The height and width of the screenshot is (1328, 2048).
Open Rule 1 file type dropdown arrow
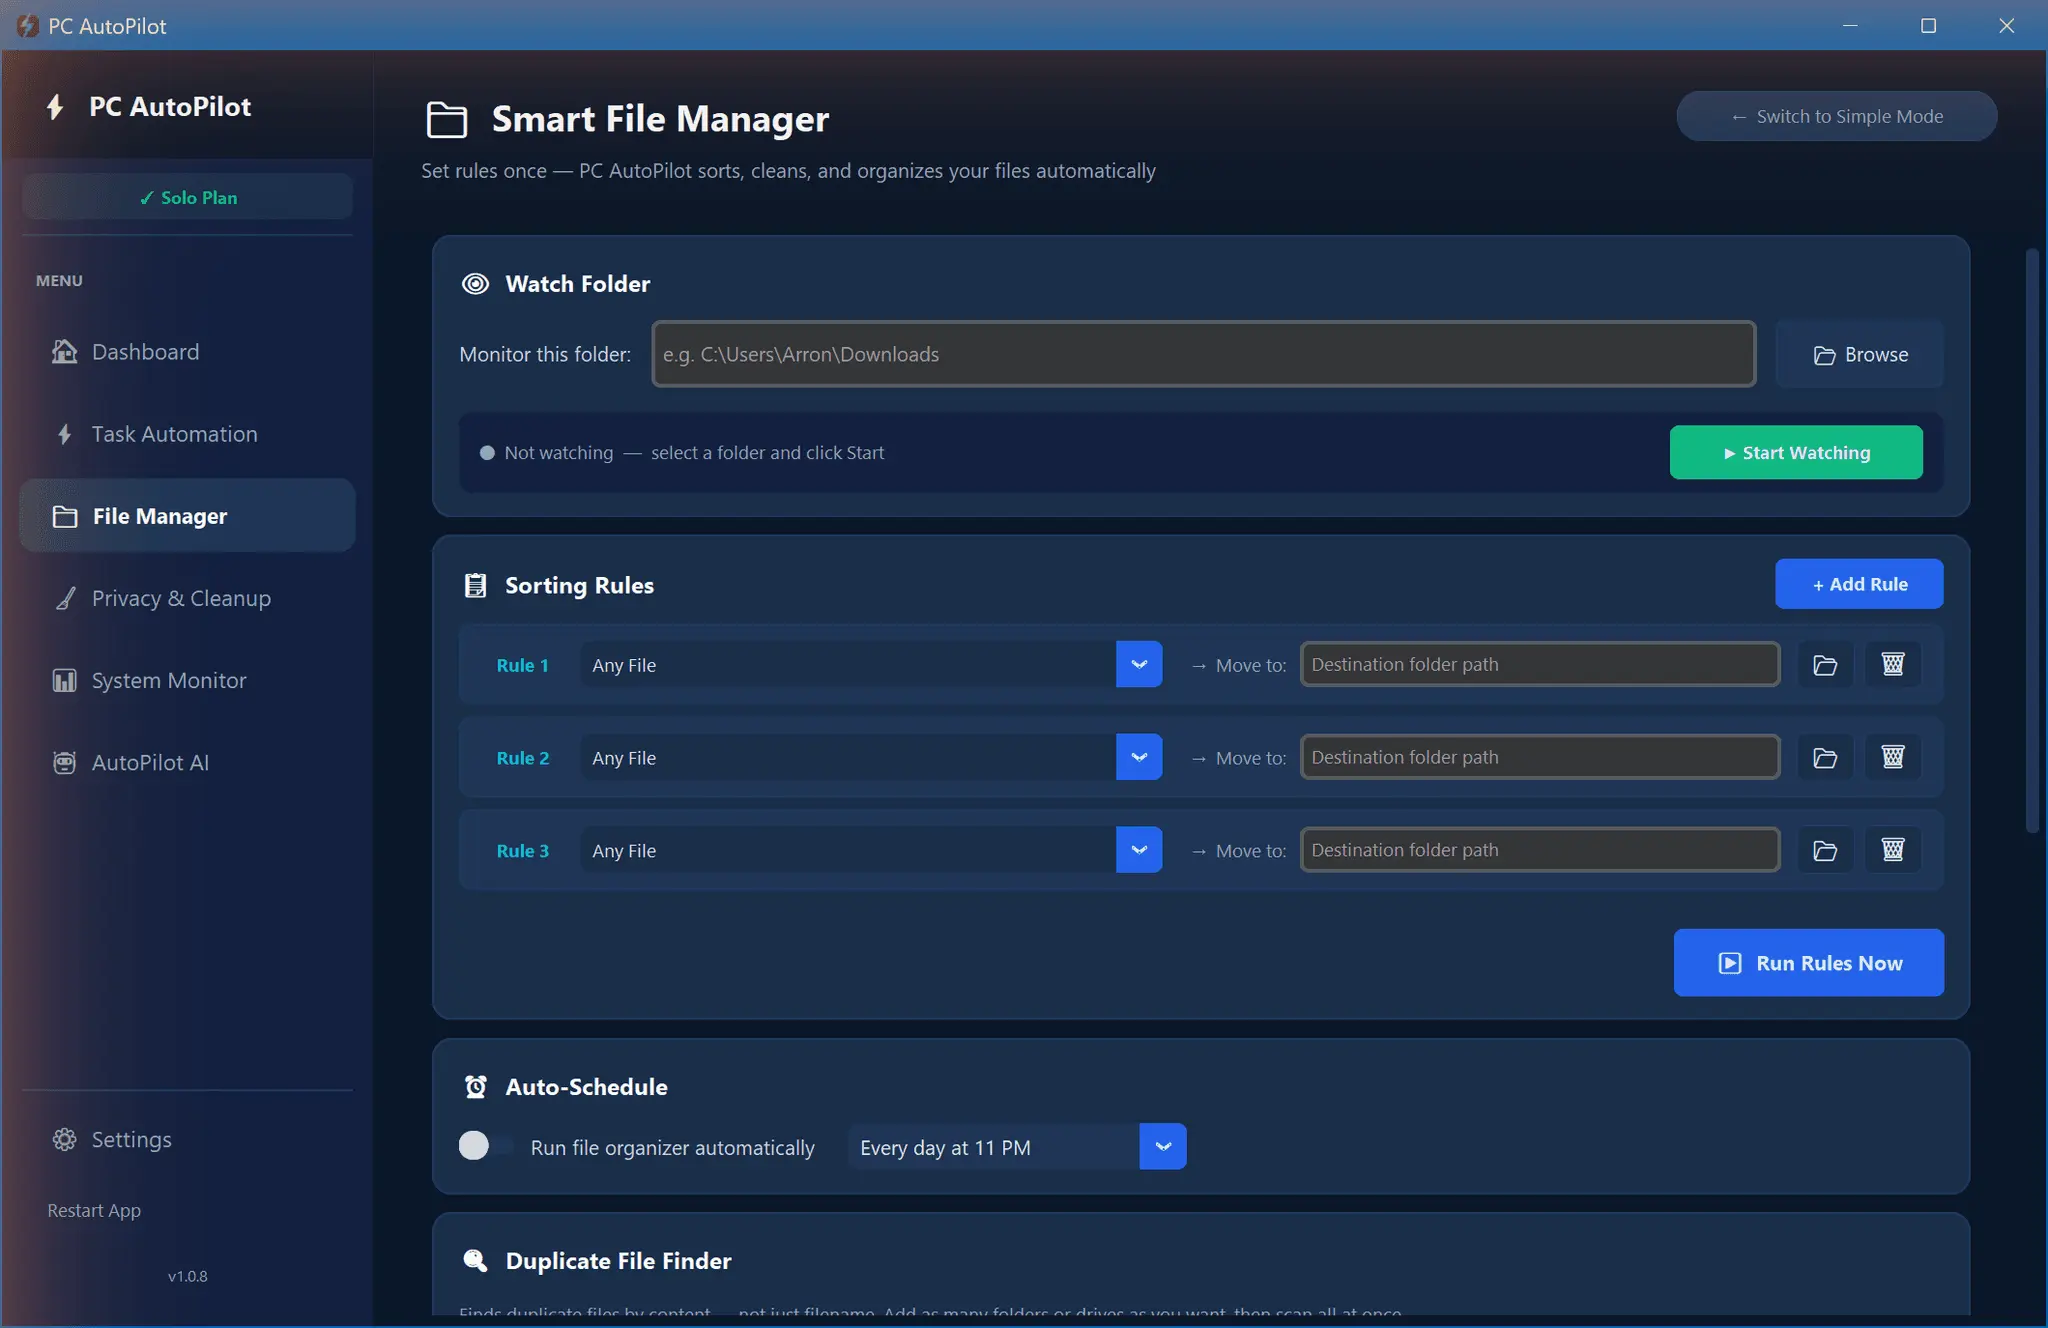click(1139, 664)
